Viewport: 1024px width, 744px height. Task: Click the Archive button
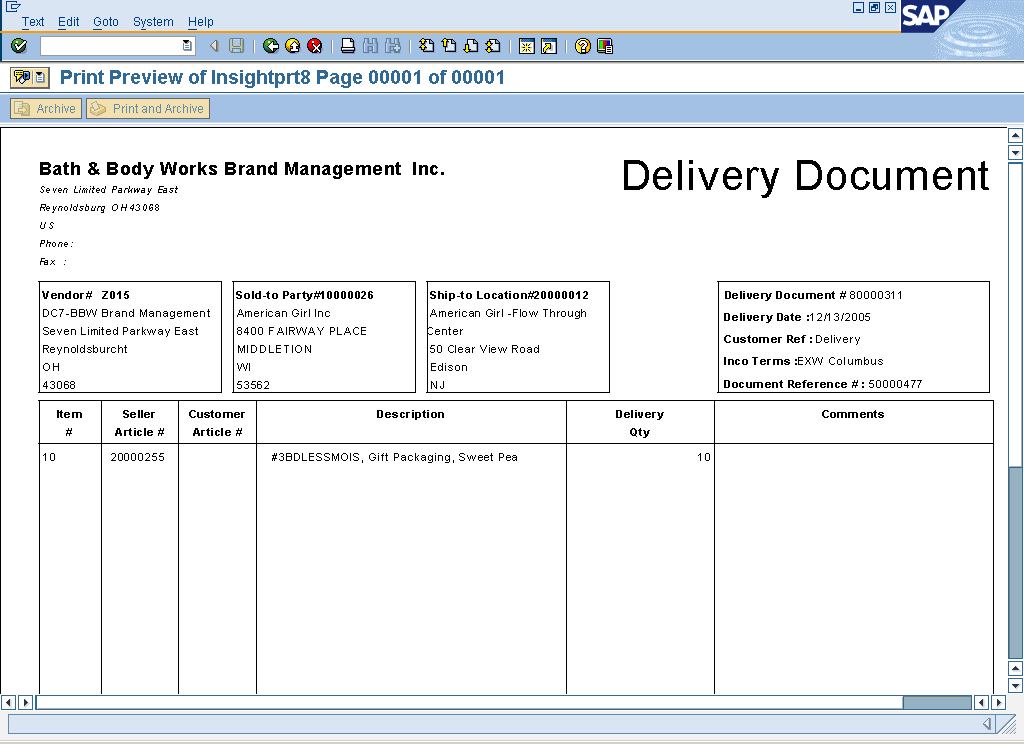tap(46, 108)
